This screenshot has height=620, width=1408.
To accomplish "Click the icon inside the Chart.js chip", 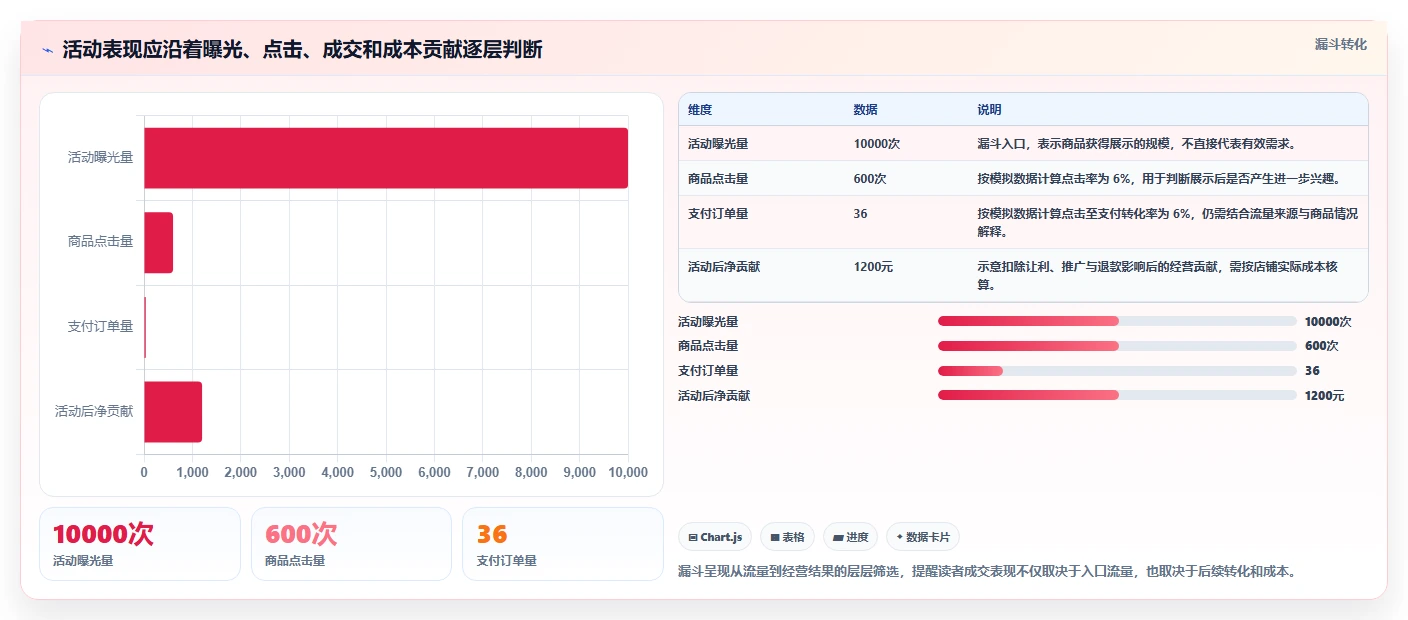I will [x=692, y=537].
